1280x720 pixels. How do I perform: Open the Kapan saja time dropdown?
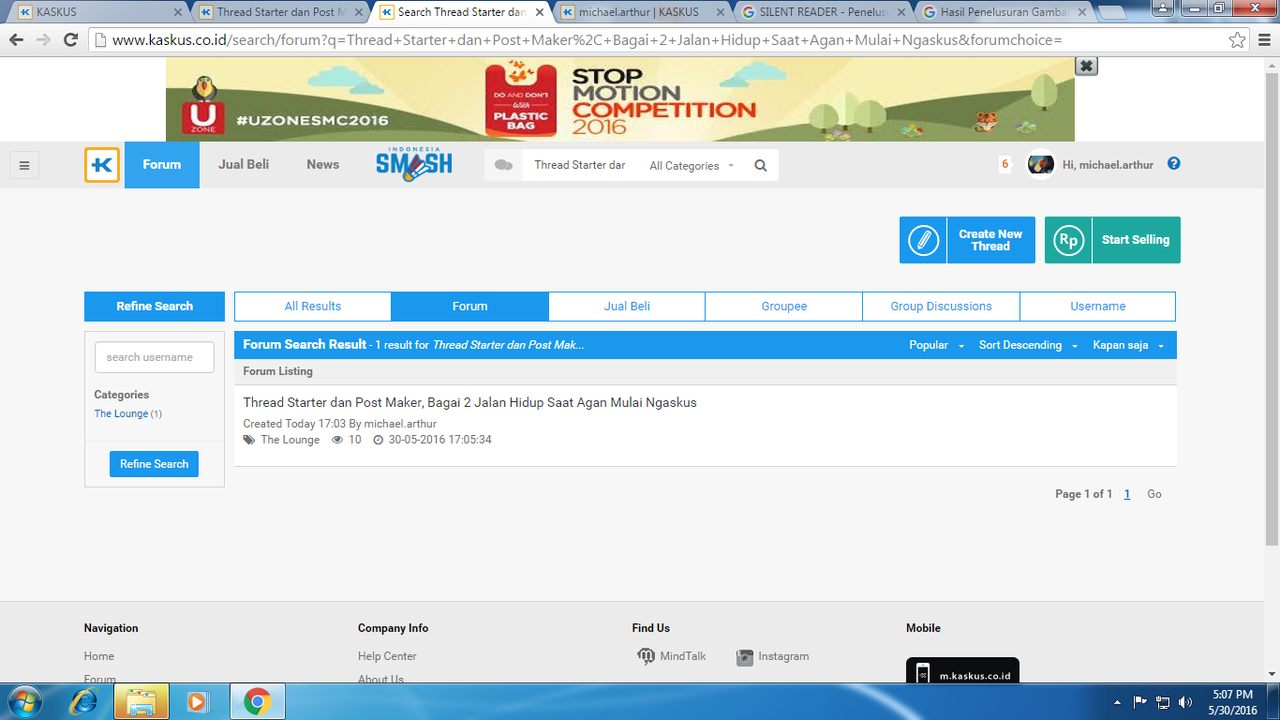tap(1128, 345)
